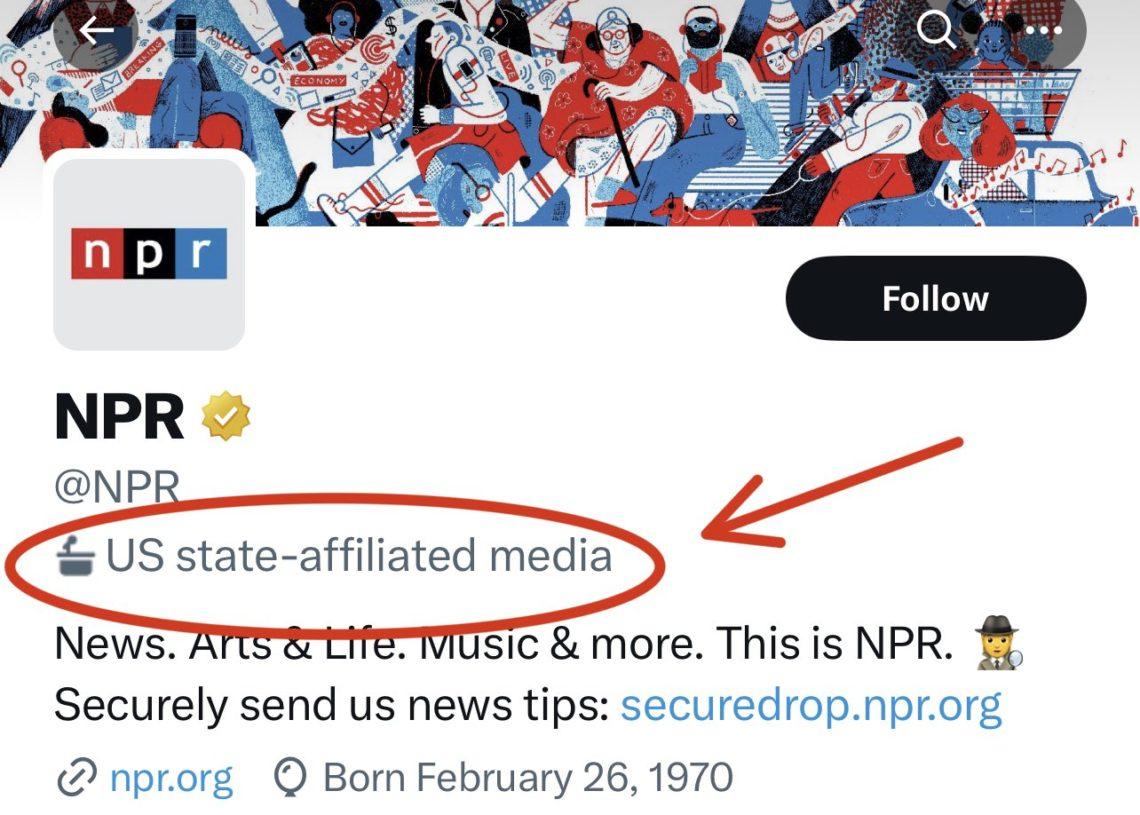Viewport: 1140px width, 815px height.
Task: Click the NPR display name
Action: (x=119, y=417)
